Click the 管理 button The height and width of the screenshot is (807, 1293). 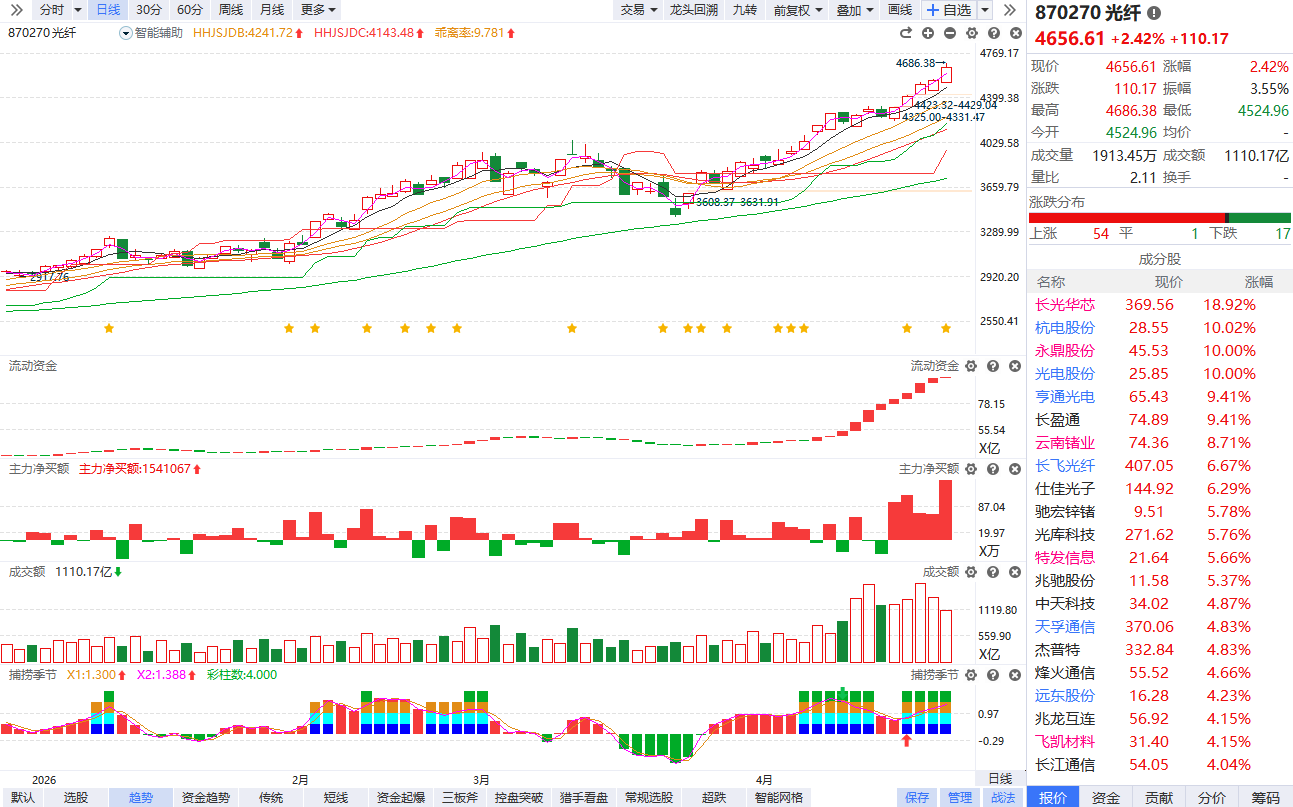[960, 798]
